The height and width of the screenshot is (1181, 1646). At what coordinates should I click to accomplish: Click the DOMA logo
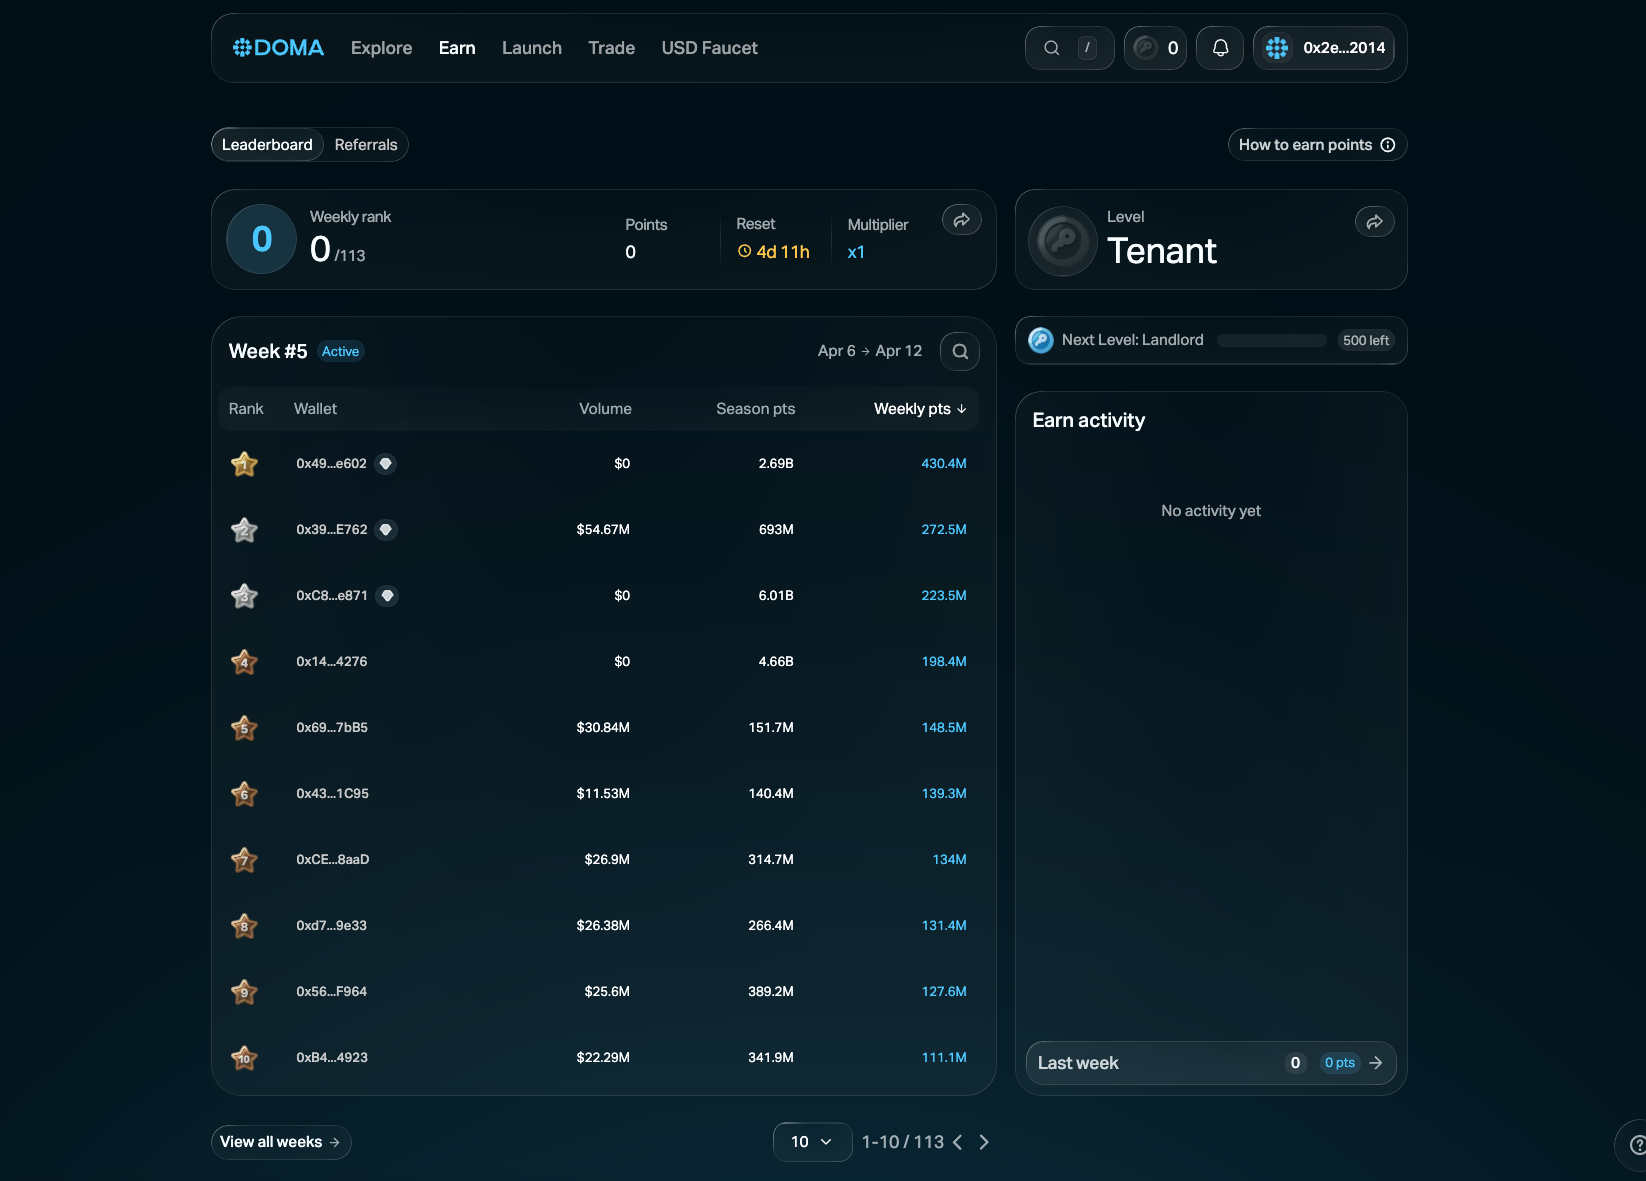coord(278,48)
